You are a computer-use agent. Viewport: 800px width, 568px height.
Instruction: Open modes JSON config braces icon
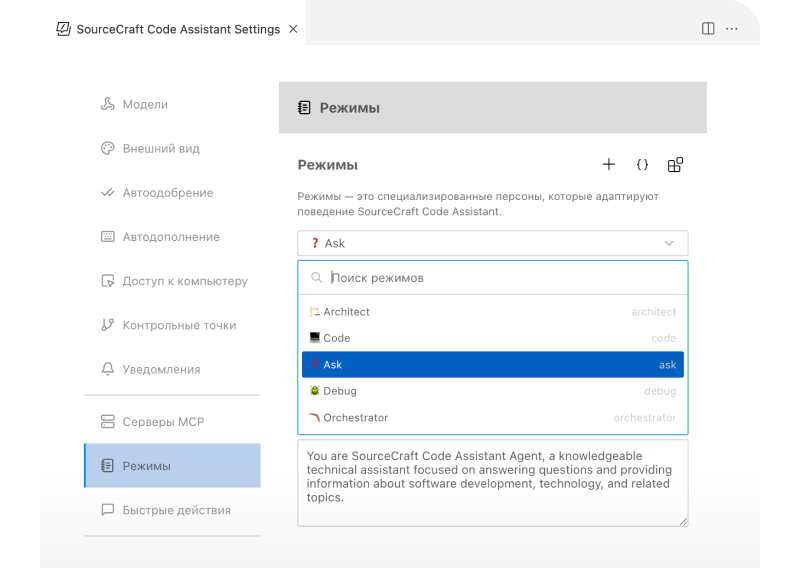642,165
